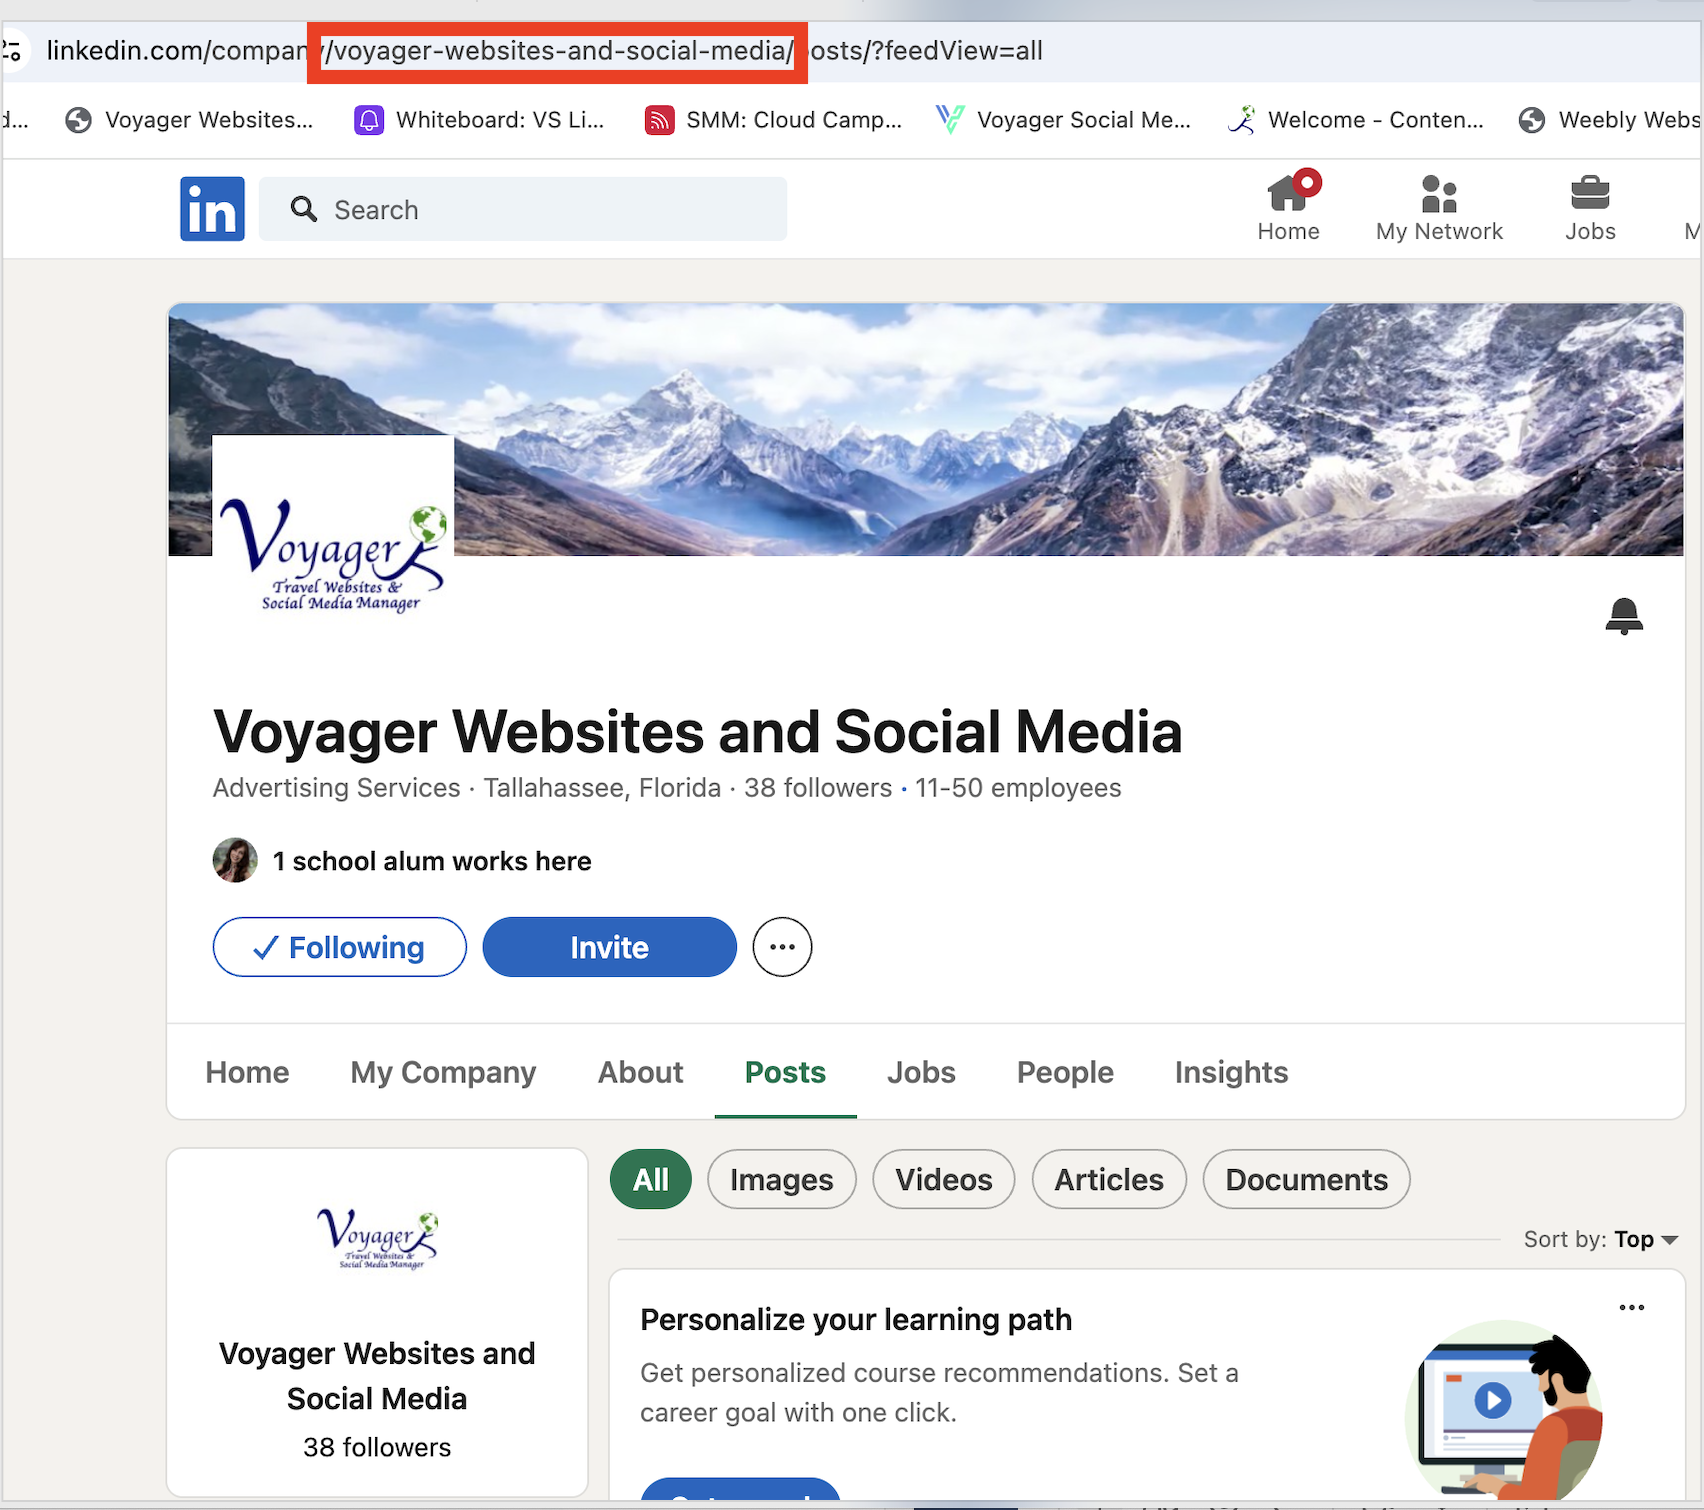Screen dimensions: 1704x1510
Task: Click the search magnifier icon
Action: pyautogui.click(x=304, y=209)
